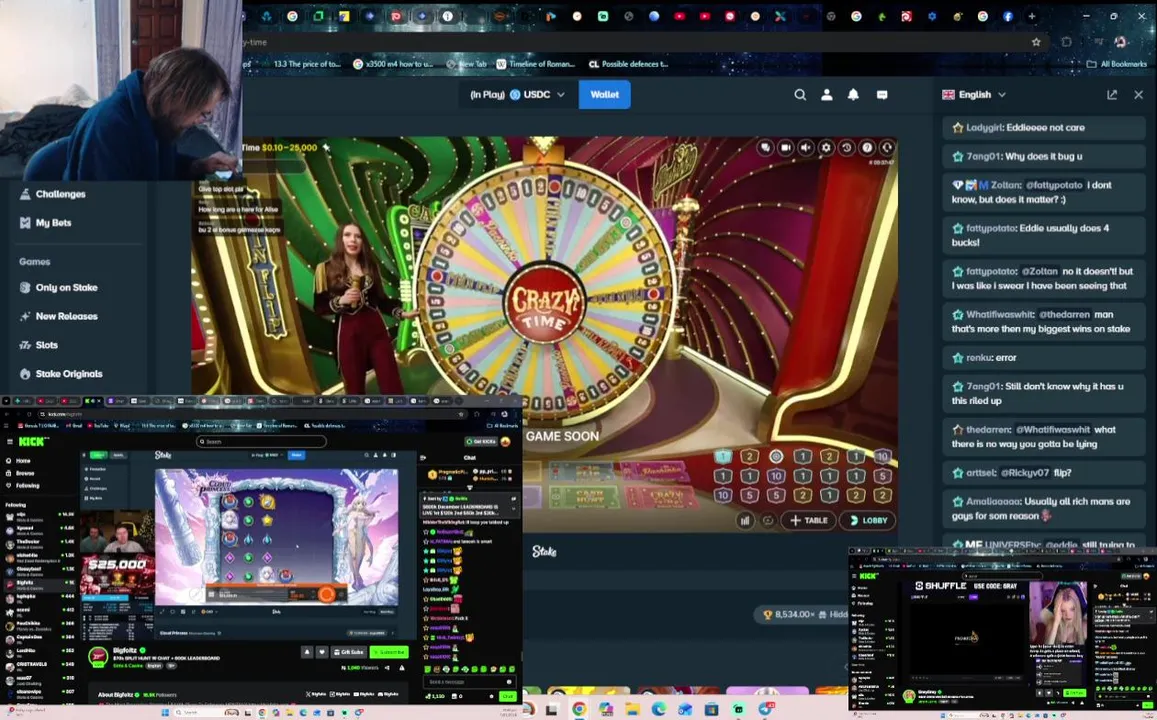Image resolution: width=1157 pixels, height=720 pixels.
Task: Open the 'Timeline of Roman...' bookmark
Action: [x=535, y=64]
